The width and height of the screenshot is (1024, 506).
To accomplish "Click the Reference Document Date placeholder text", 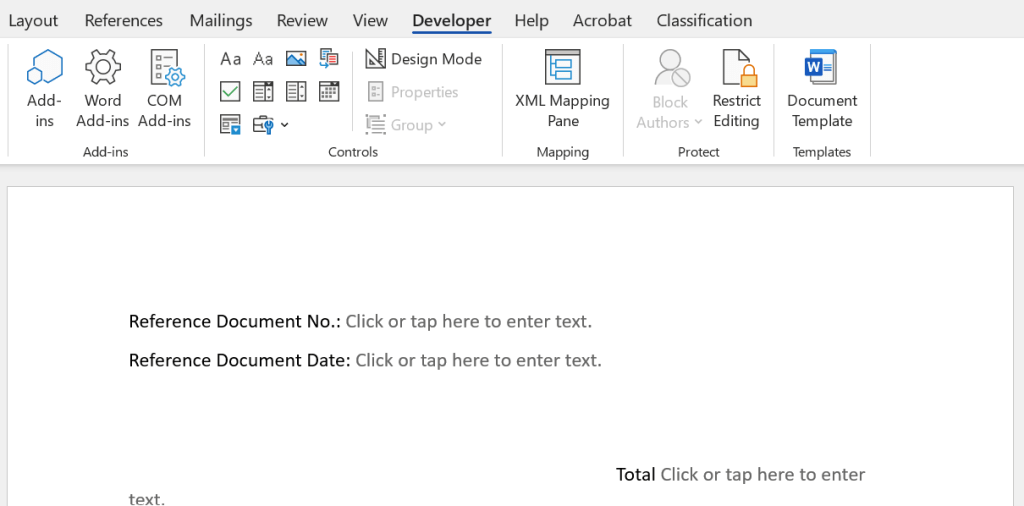I will pos(478,360).
